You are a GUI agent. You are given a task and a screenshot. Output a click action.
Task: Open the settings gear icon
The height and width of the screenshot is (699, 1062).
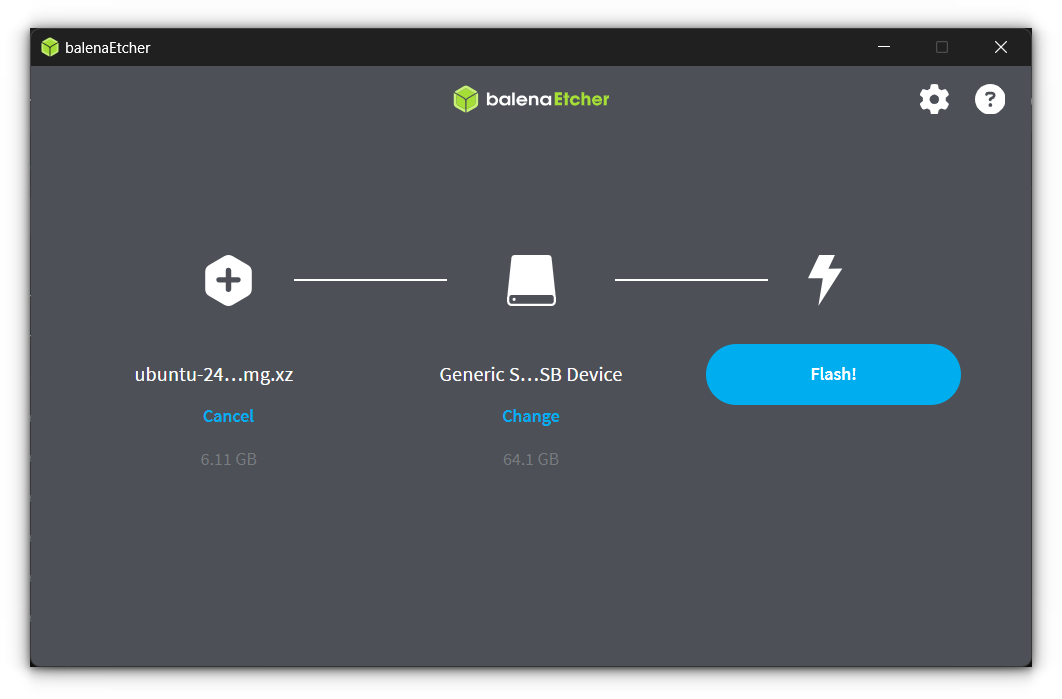[934, 99]
